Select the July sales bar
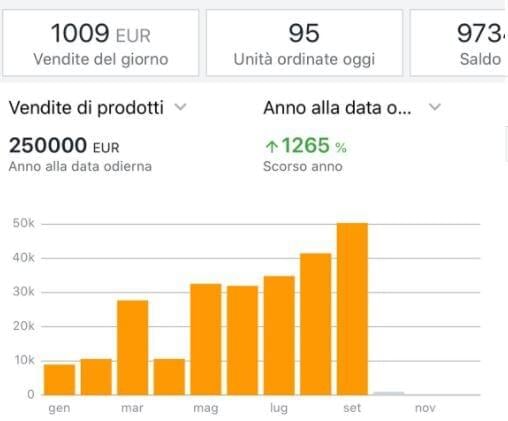Image resolution: width=508 pixels, height=421 pixels. coord(279,335)
